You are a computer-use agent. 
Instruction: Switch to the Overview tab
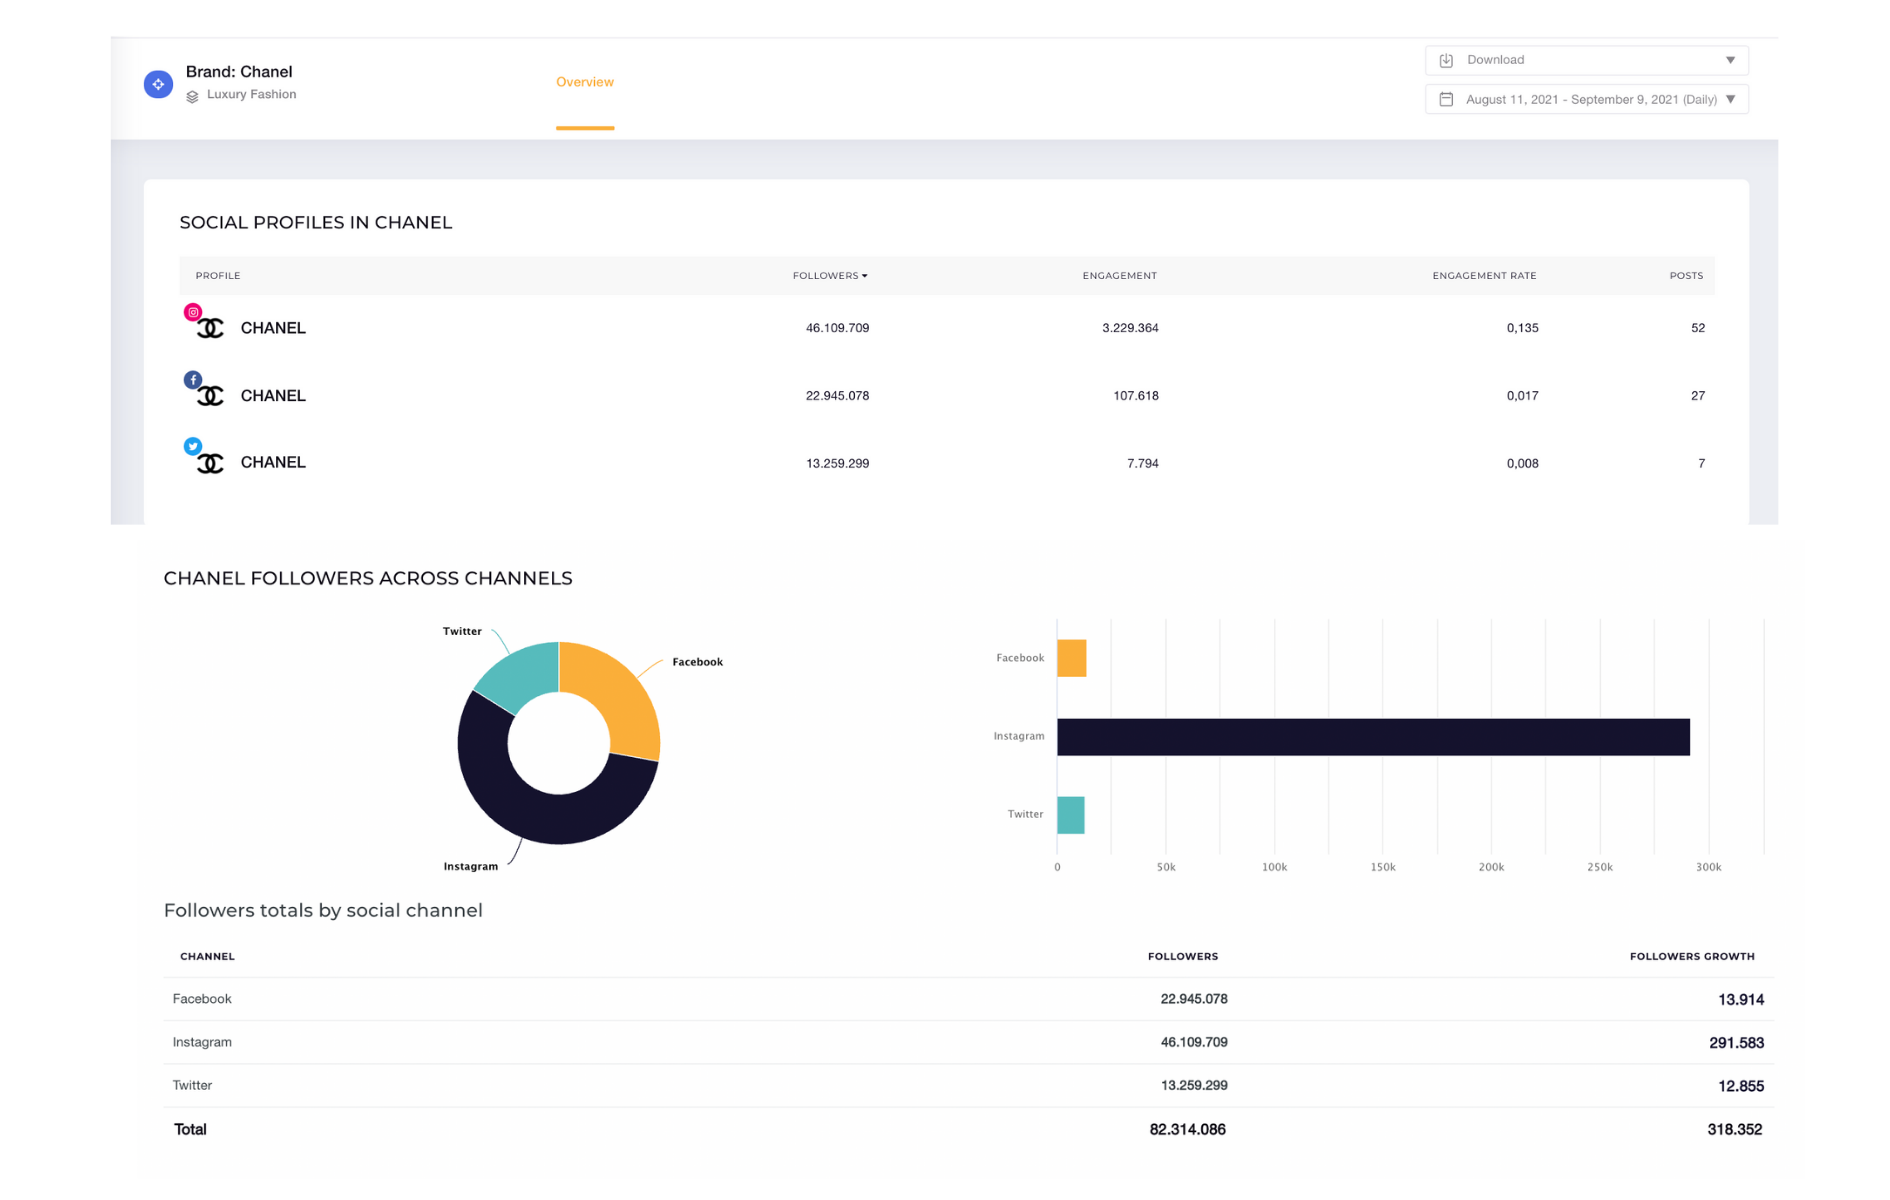(585, 82)
